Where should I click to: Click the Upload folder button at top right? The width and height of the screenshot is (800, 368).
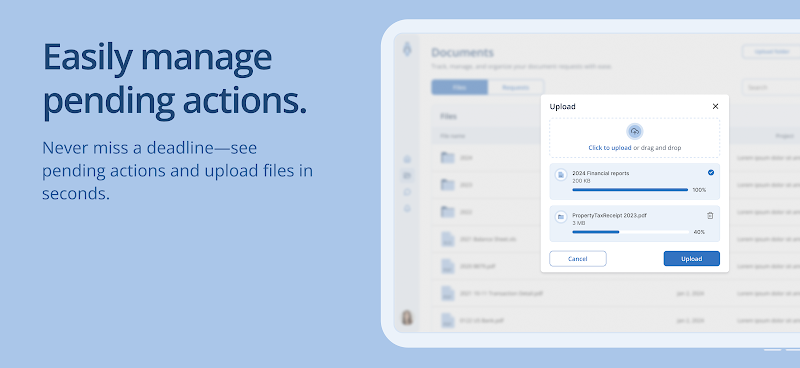(x=771, y=52)
